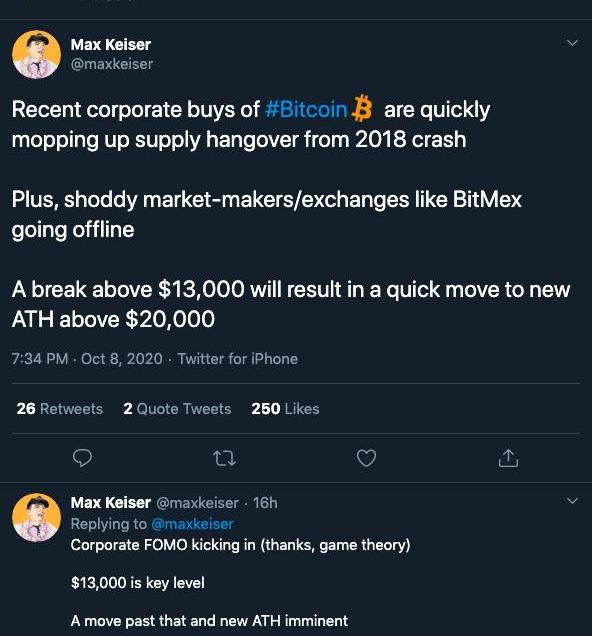The width and height of the screenshot is (592, 636).
Task: View the 26 Retweets list
Action: [x=60, y=408]
